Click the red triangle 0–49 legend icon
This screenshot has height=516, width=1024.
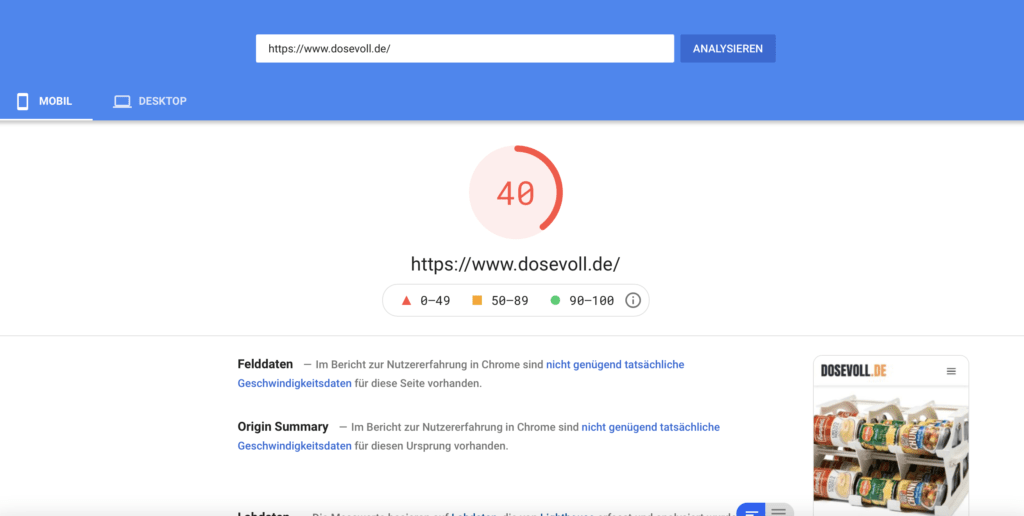tap(406, 300)
